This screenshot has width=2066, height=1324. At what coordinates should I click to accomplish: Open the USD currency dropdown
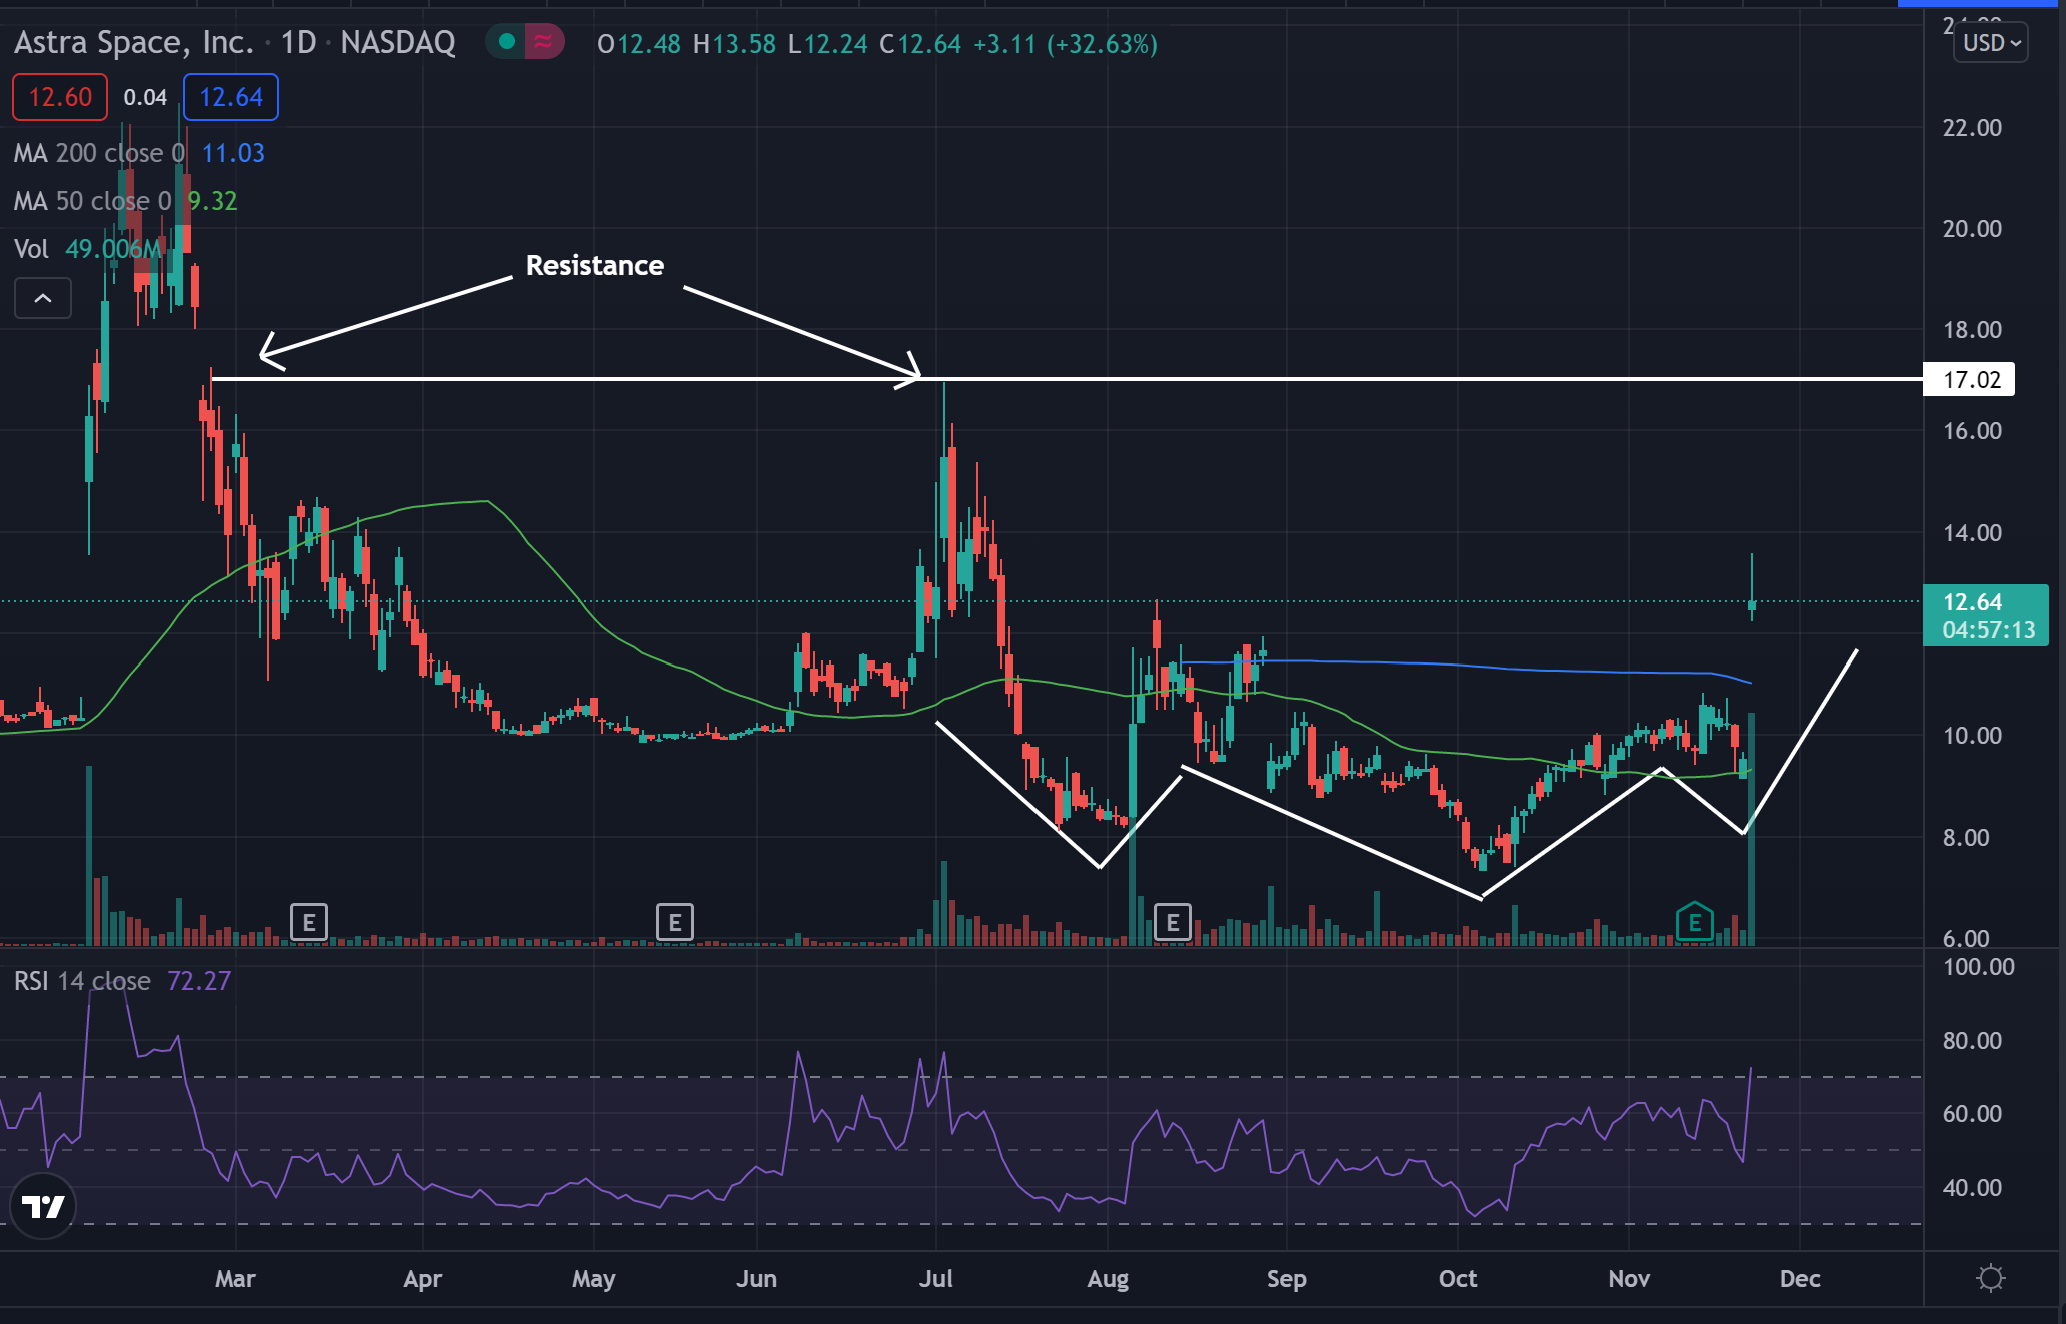1990,43
